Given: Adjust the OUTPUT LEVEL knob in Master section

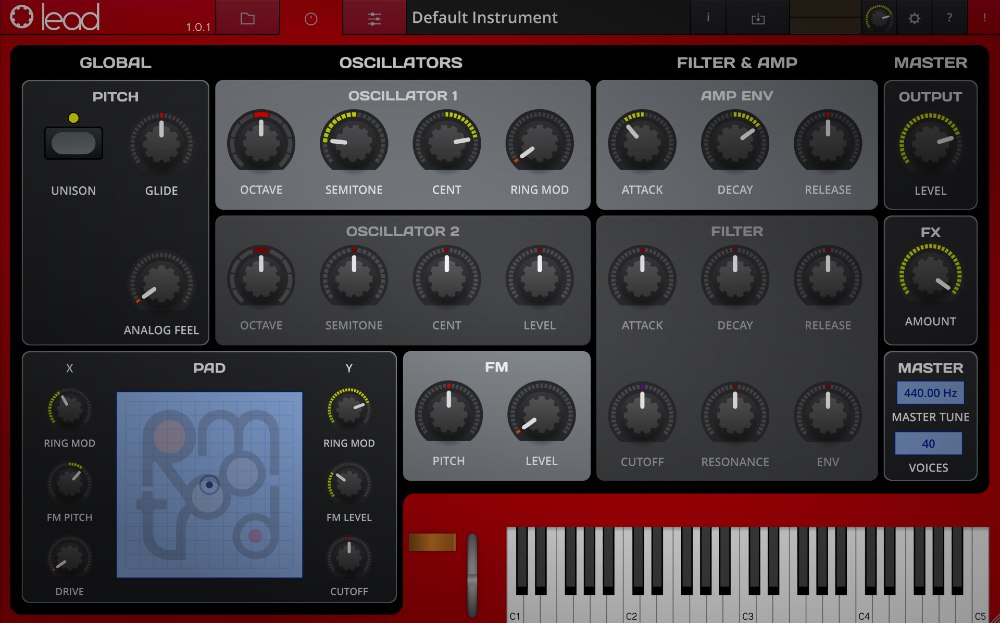Looking at the screenshot, I should point(930,143).
